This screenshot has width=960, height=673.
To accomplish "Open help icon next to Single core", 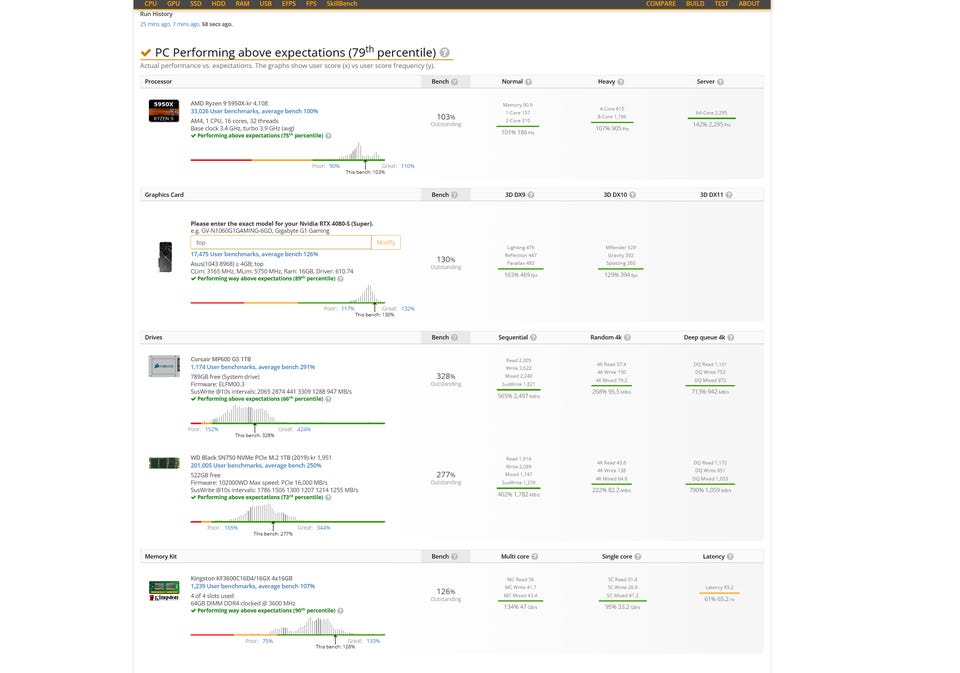I will [x=637, y=557].
